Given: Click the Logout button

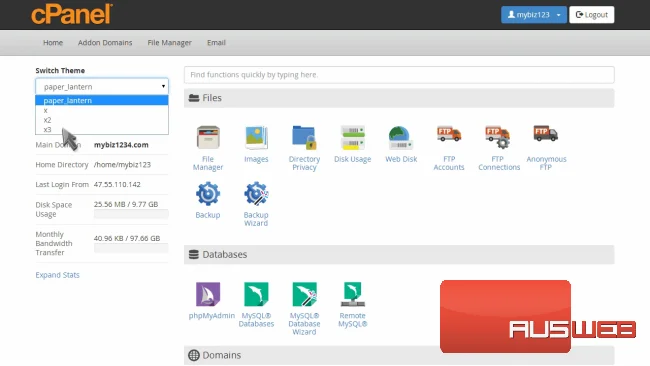Looking at the screenshot, I should click(592, 15).
